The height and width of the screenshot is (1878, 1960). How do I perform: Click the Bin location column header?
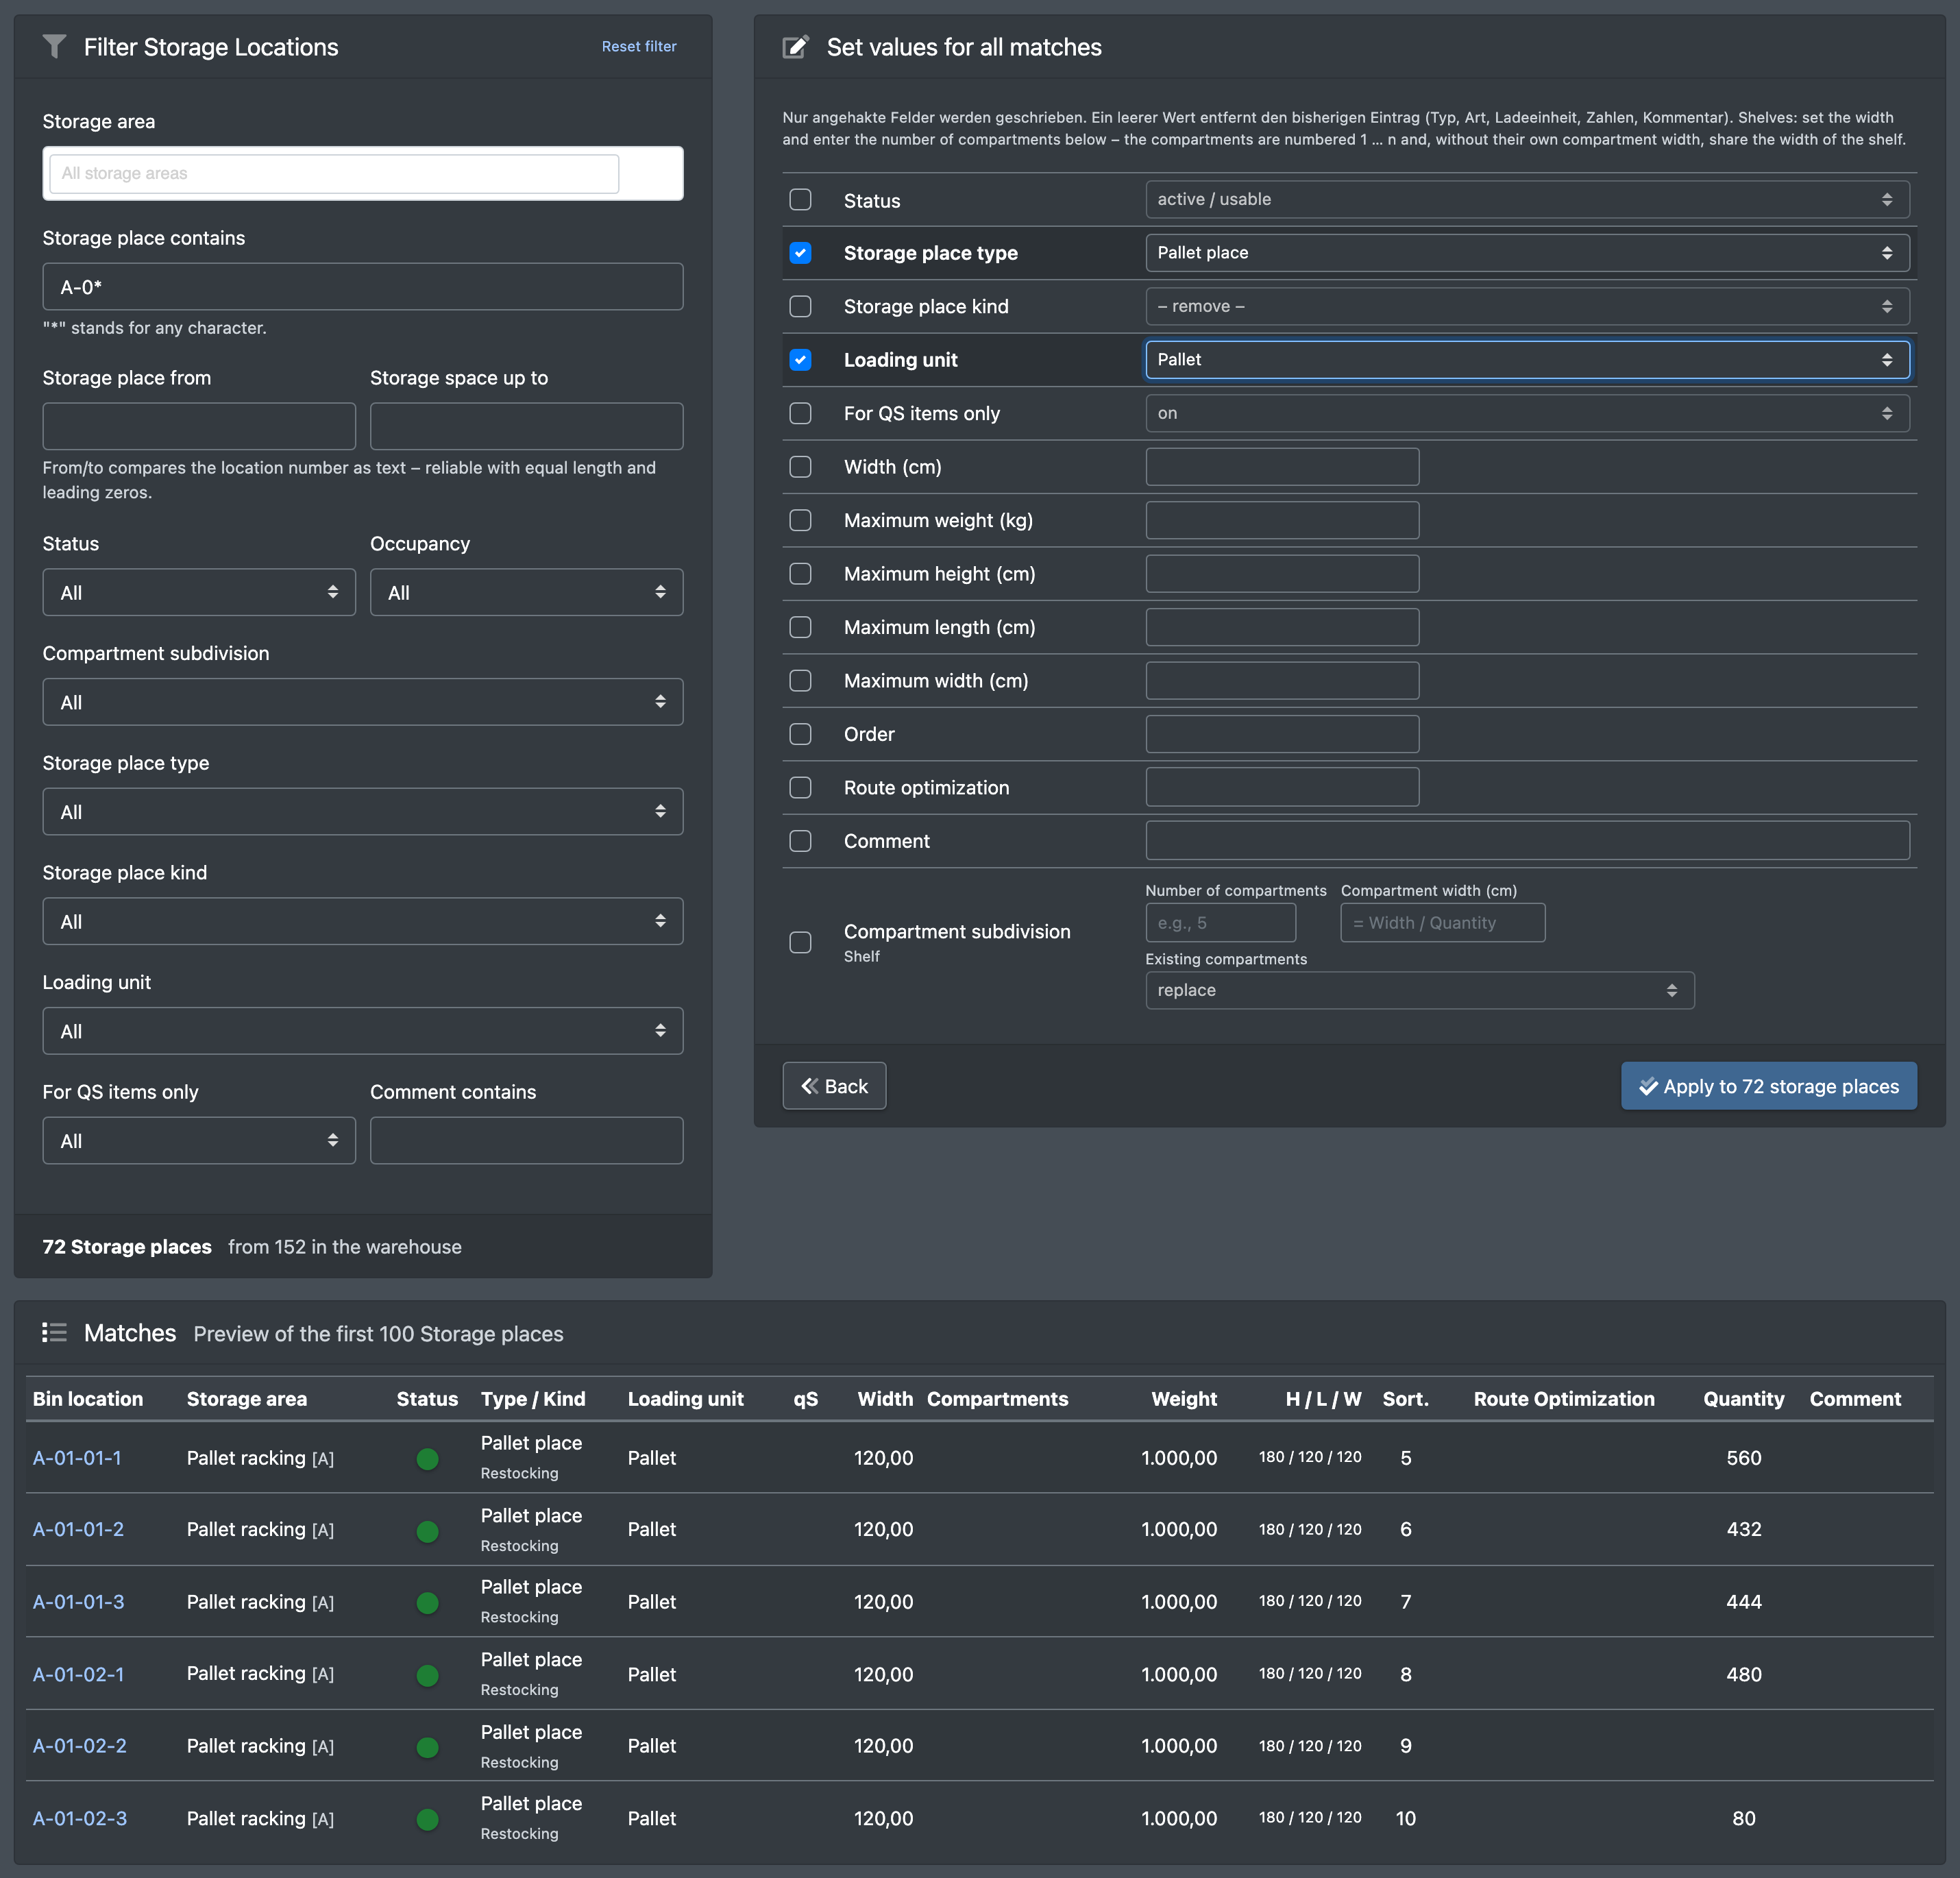pyautogui.click(x=88, y=1399)
